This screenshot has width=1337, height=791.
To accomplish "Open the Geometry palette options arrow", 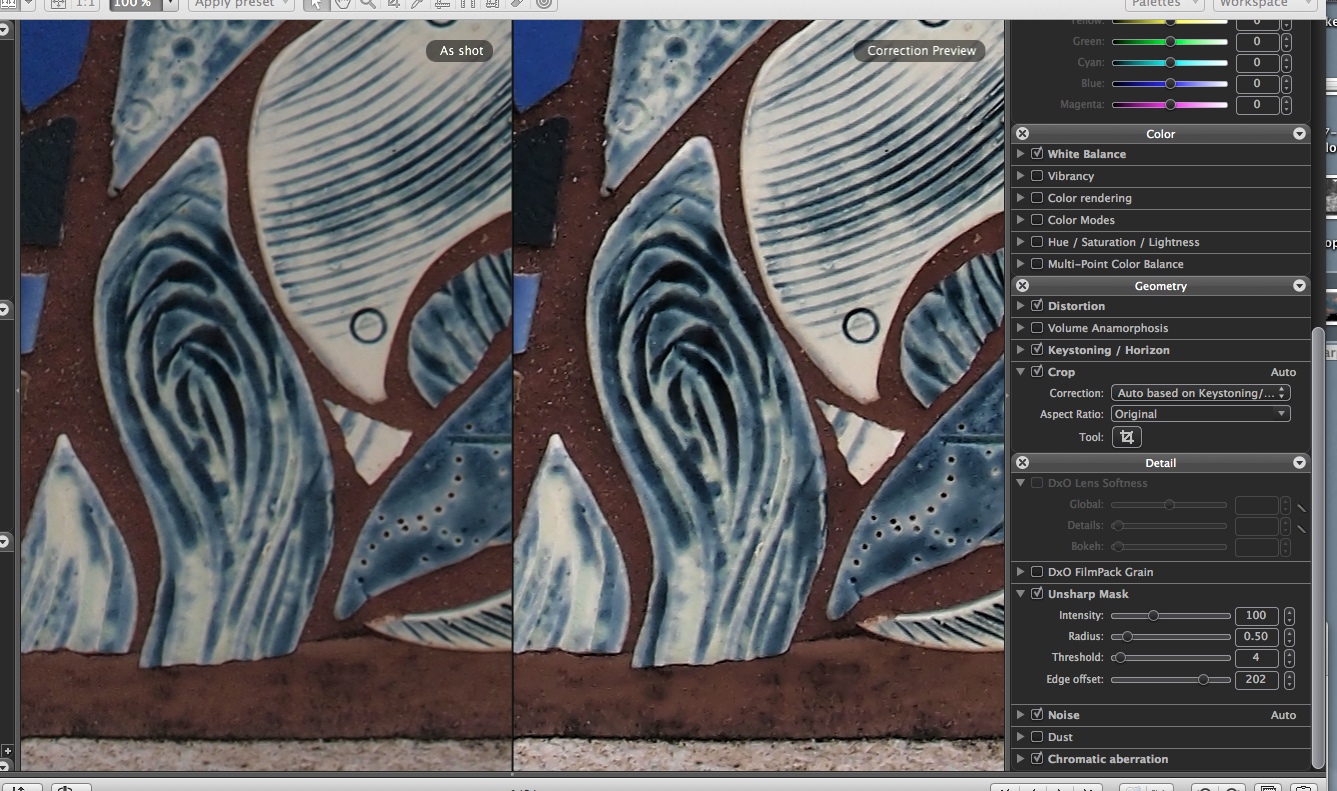I will pyautogui.click(x=1299, y=286).
